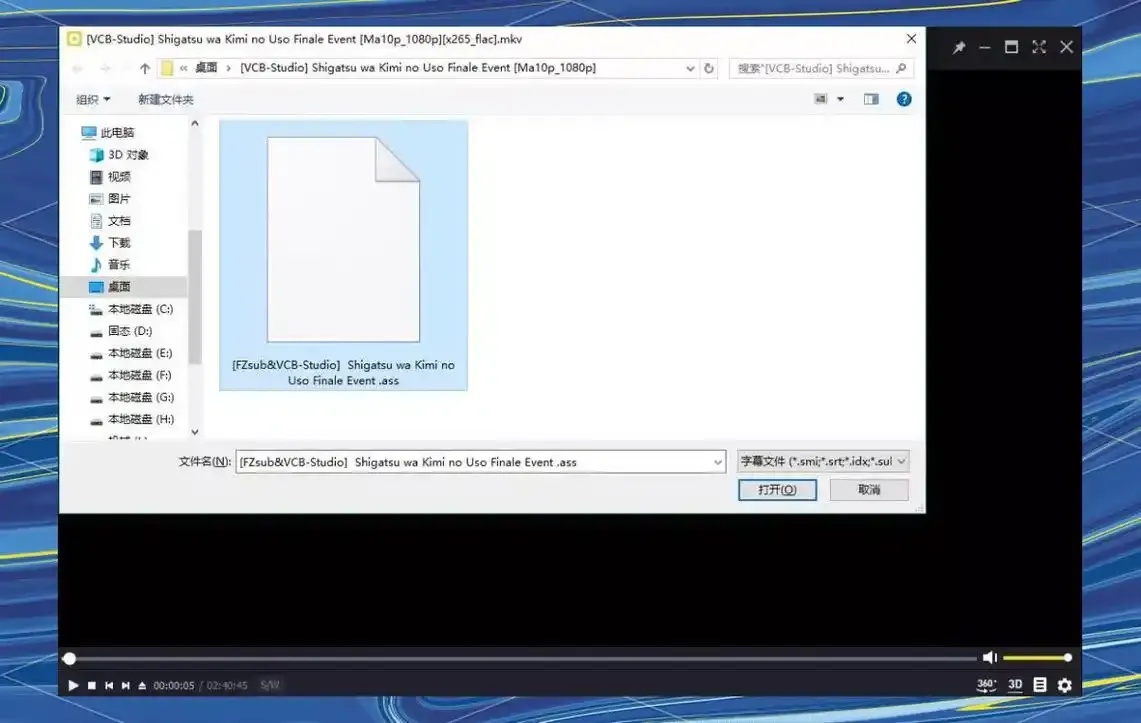The image size is (1141, 723).
Task: Pin the media player window on top
Action: click(958, 47)
